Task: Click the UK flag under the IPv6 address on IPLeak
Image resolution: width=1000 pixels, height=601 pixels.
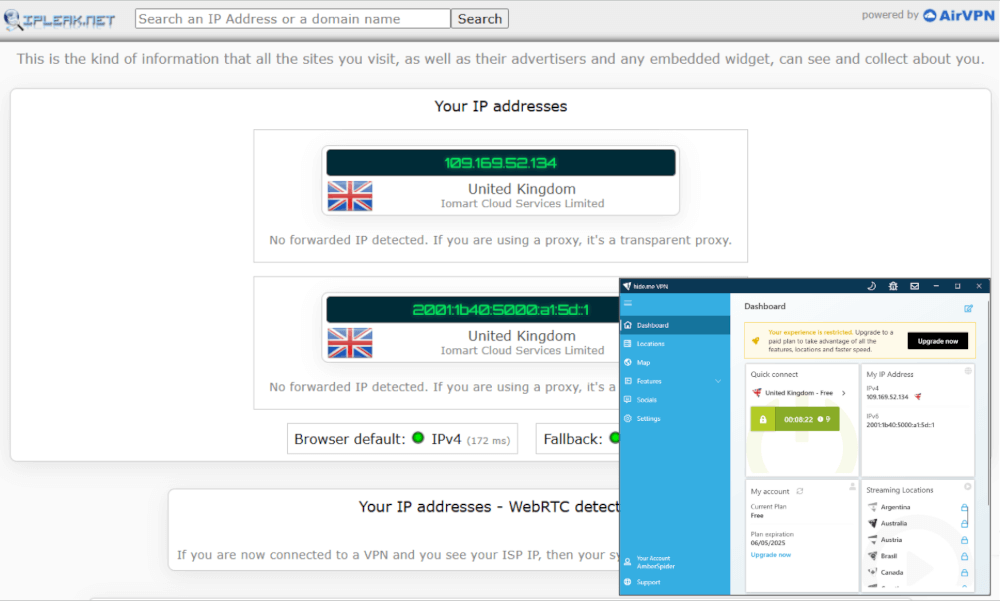Action: click(x=349, y=343)
